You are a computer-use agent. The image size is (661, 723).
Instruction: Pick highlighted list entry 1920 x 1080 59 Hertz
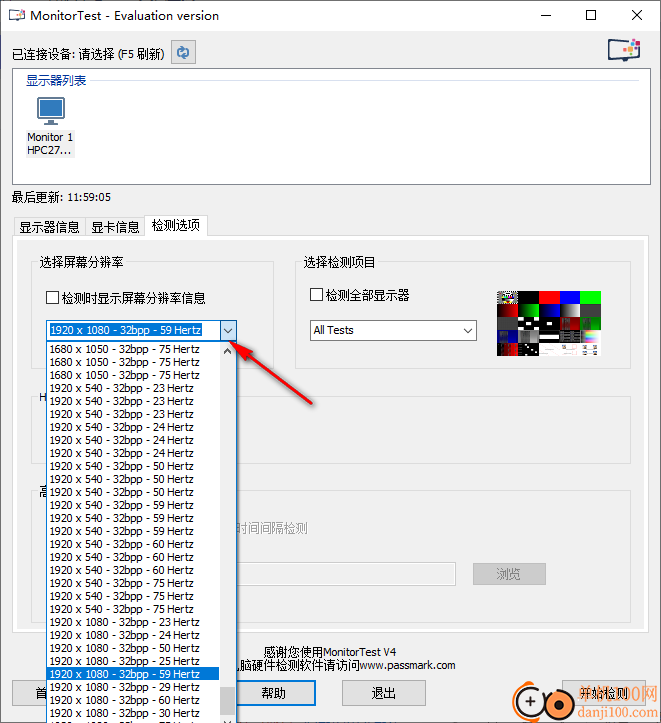[133, 674]
